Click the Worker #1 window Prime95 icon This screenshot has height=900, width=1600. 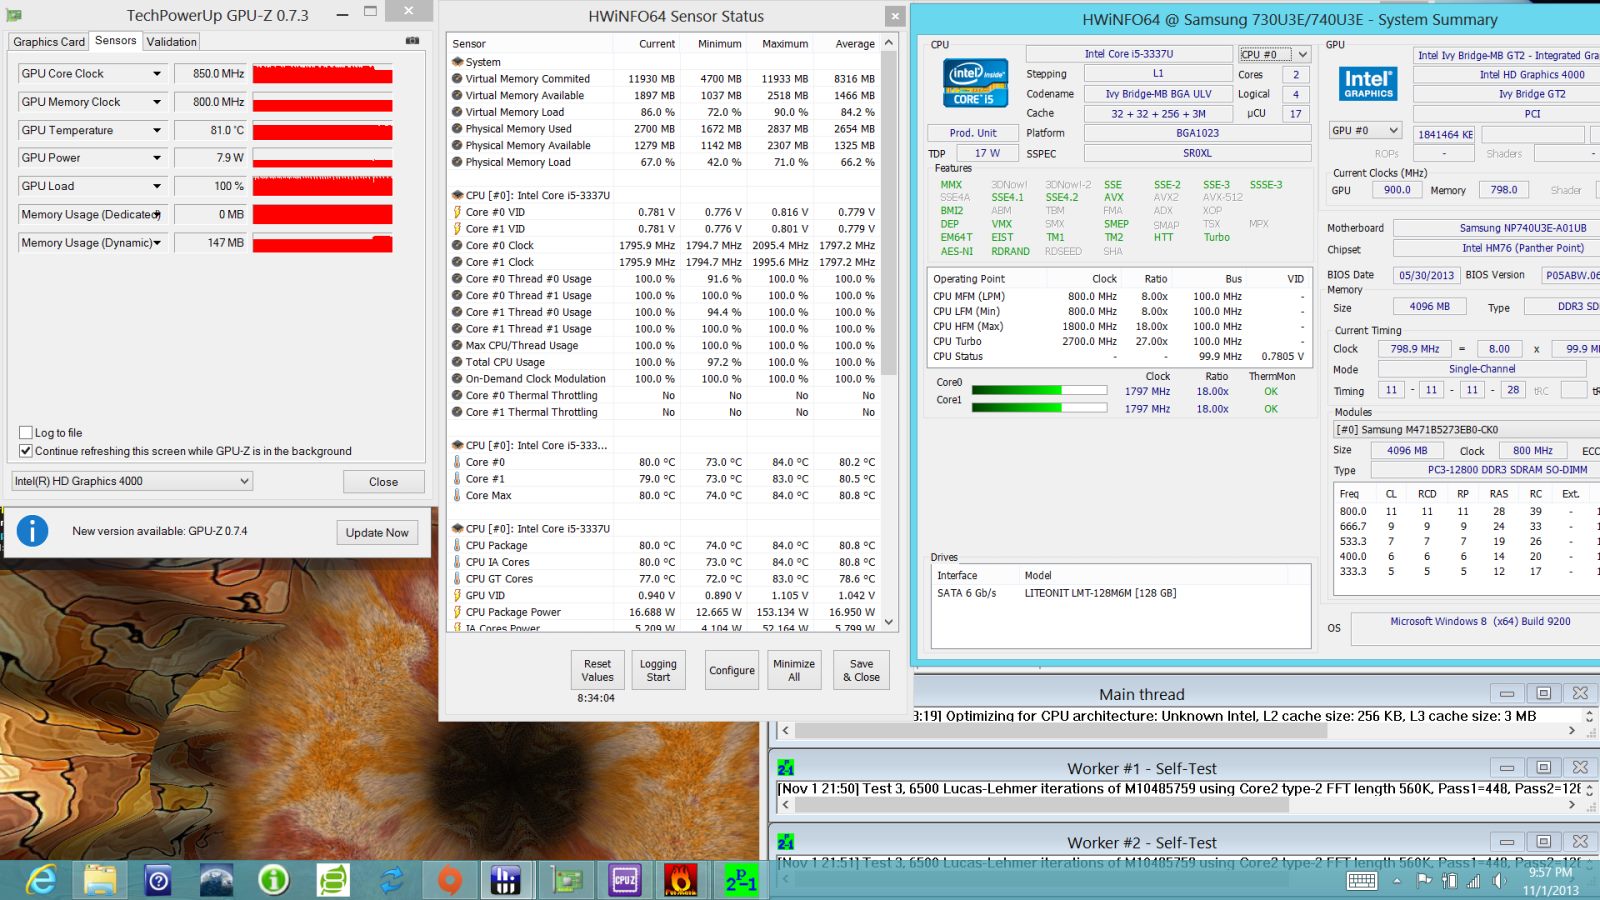point(786,768)
